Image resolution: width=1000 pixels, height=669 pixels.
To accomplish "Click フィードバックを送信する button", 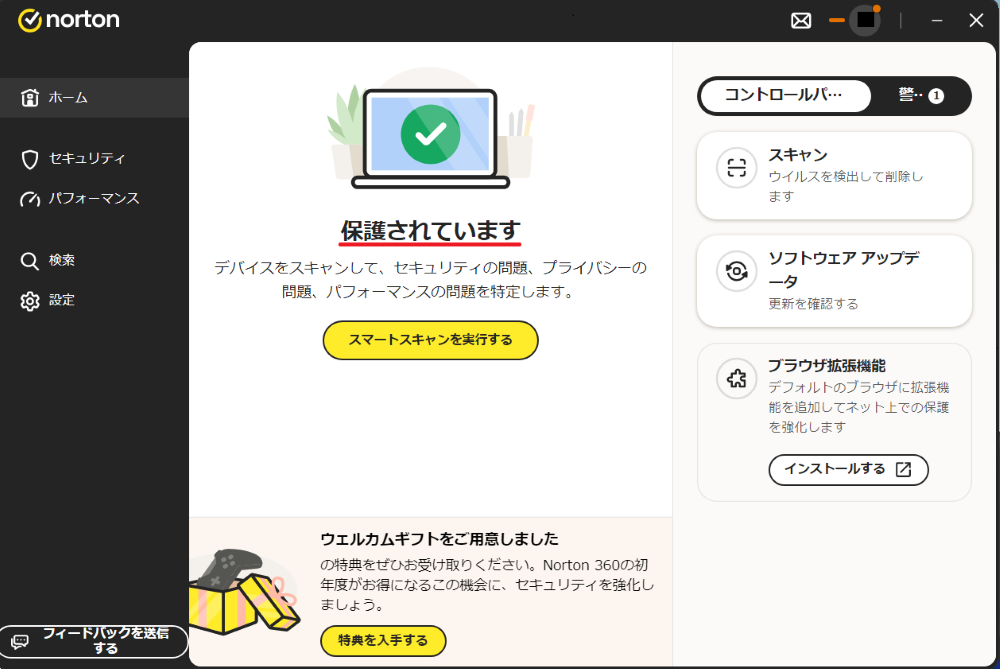I will click(x=94, y=641).
